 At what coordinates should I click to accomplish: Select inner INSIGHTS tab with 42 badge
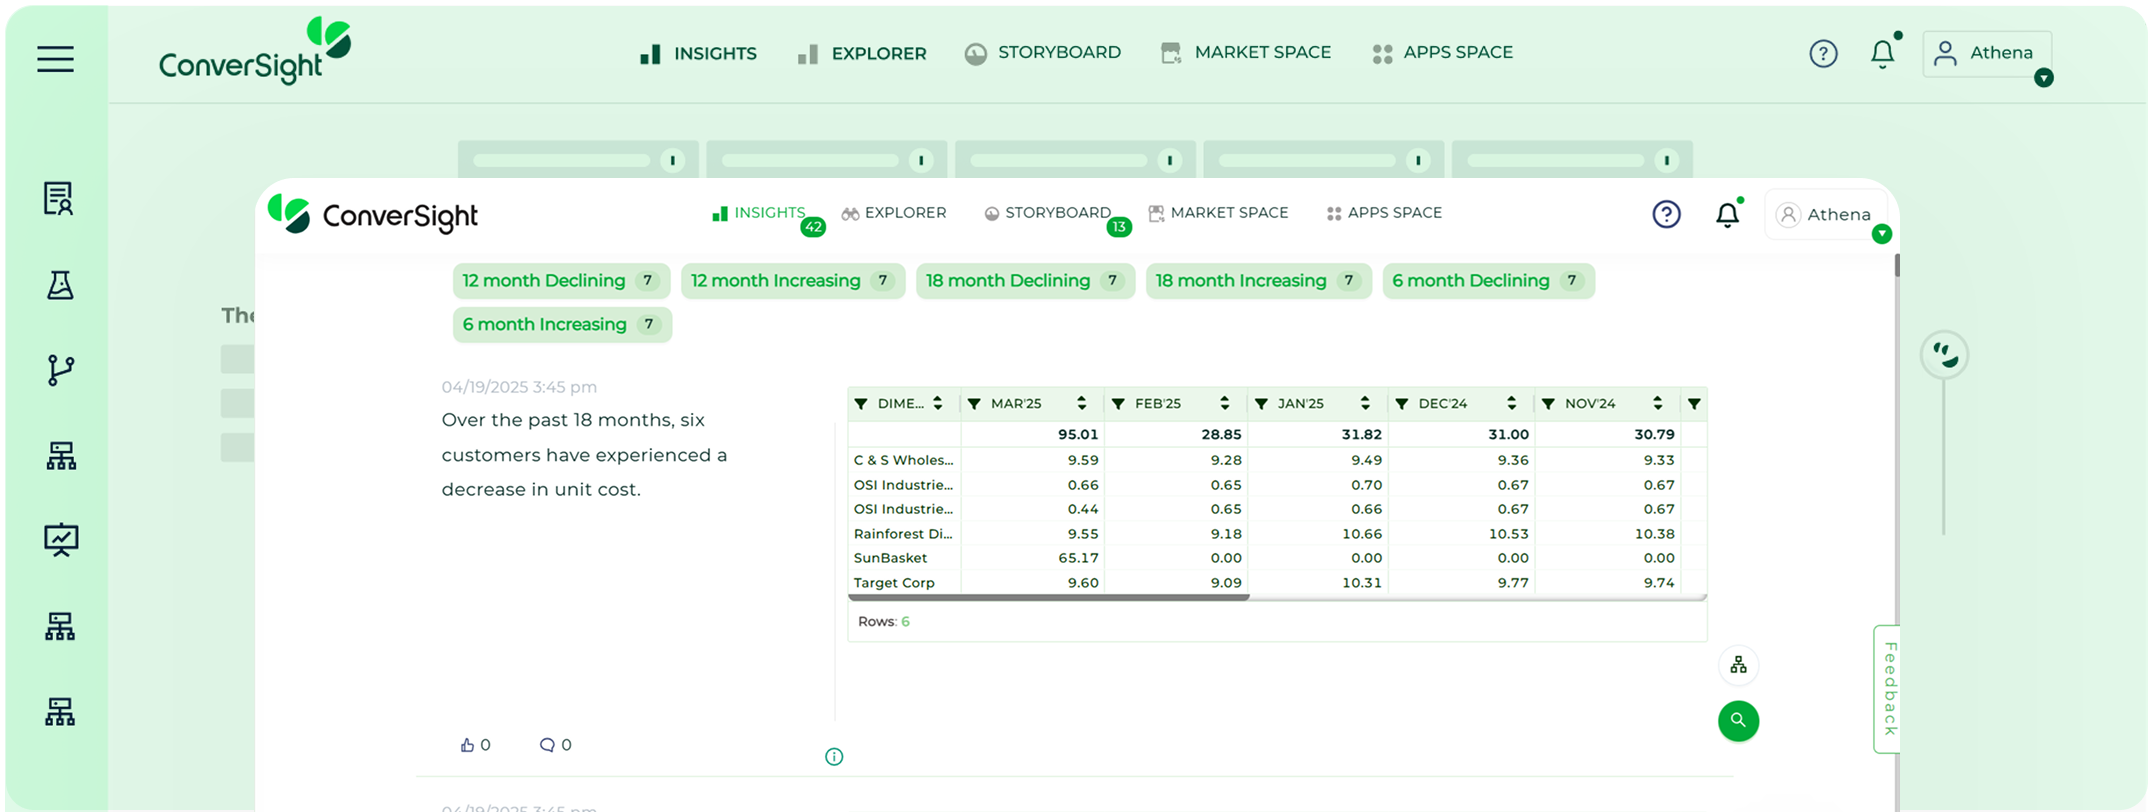[x=759, y=213]
